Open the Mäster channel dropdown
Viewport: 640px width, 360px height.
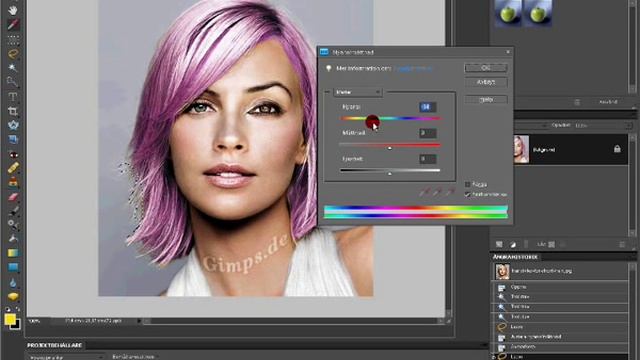click(358, 92)
